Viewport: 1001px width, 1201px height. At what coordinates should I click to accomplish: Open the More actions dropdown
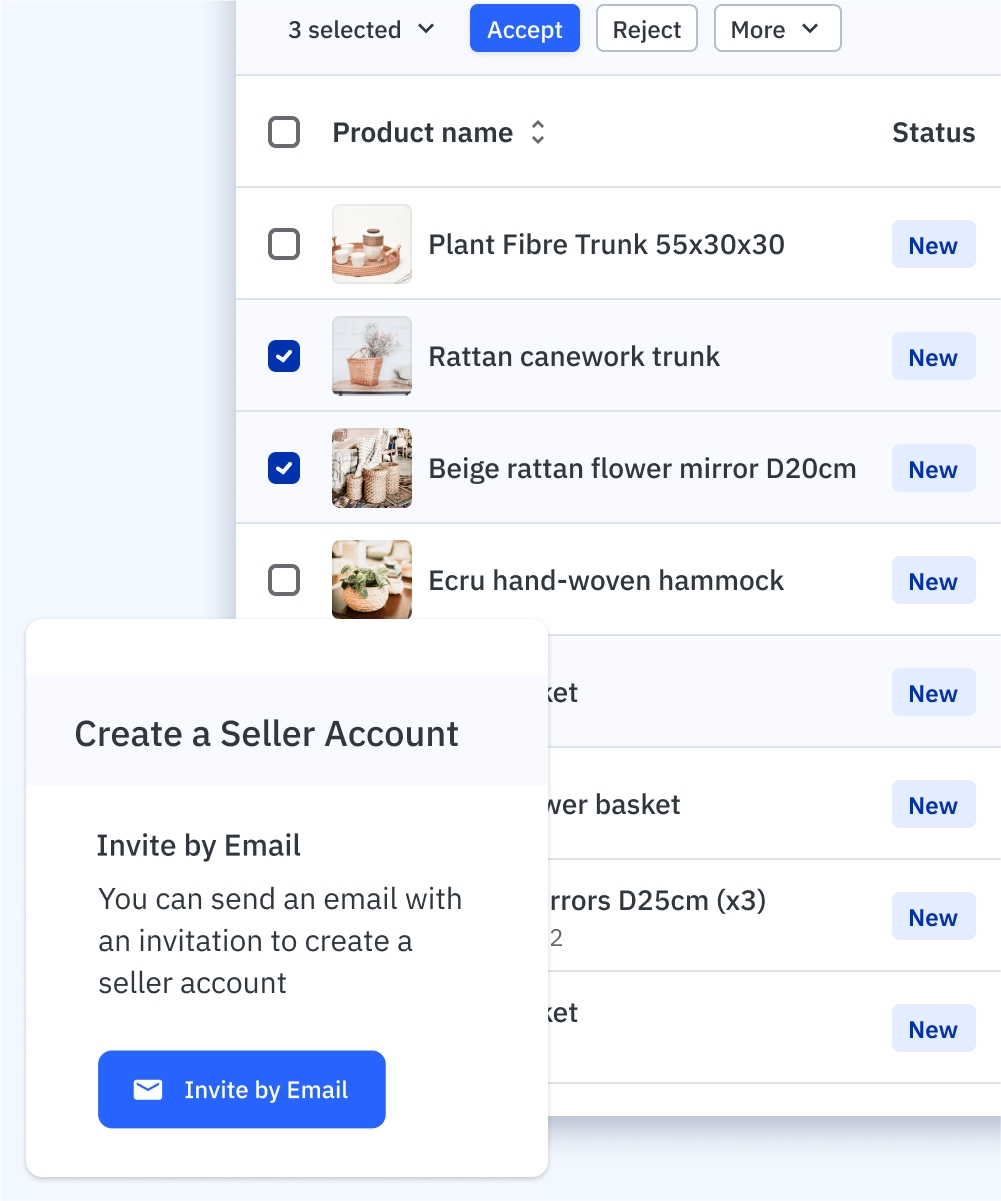point(777,30)
